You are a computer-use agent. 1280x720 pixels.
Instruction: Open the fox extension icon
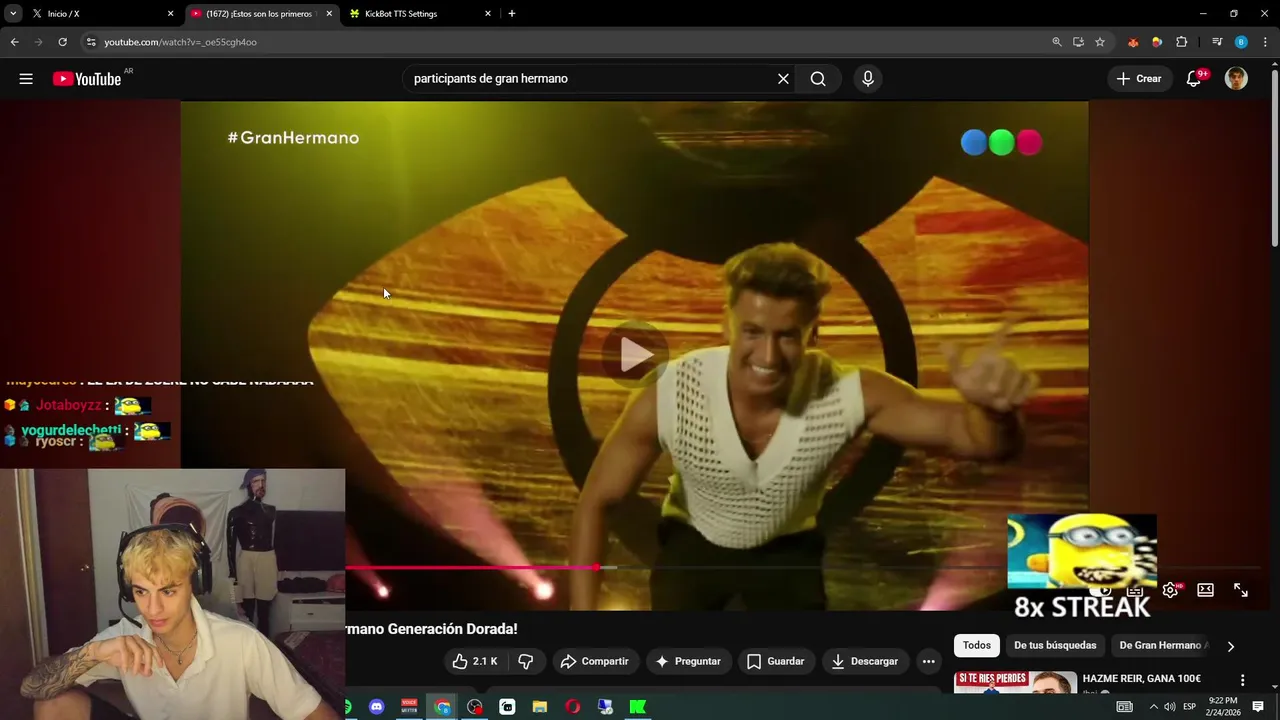[x=1133, y=42]
